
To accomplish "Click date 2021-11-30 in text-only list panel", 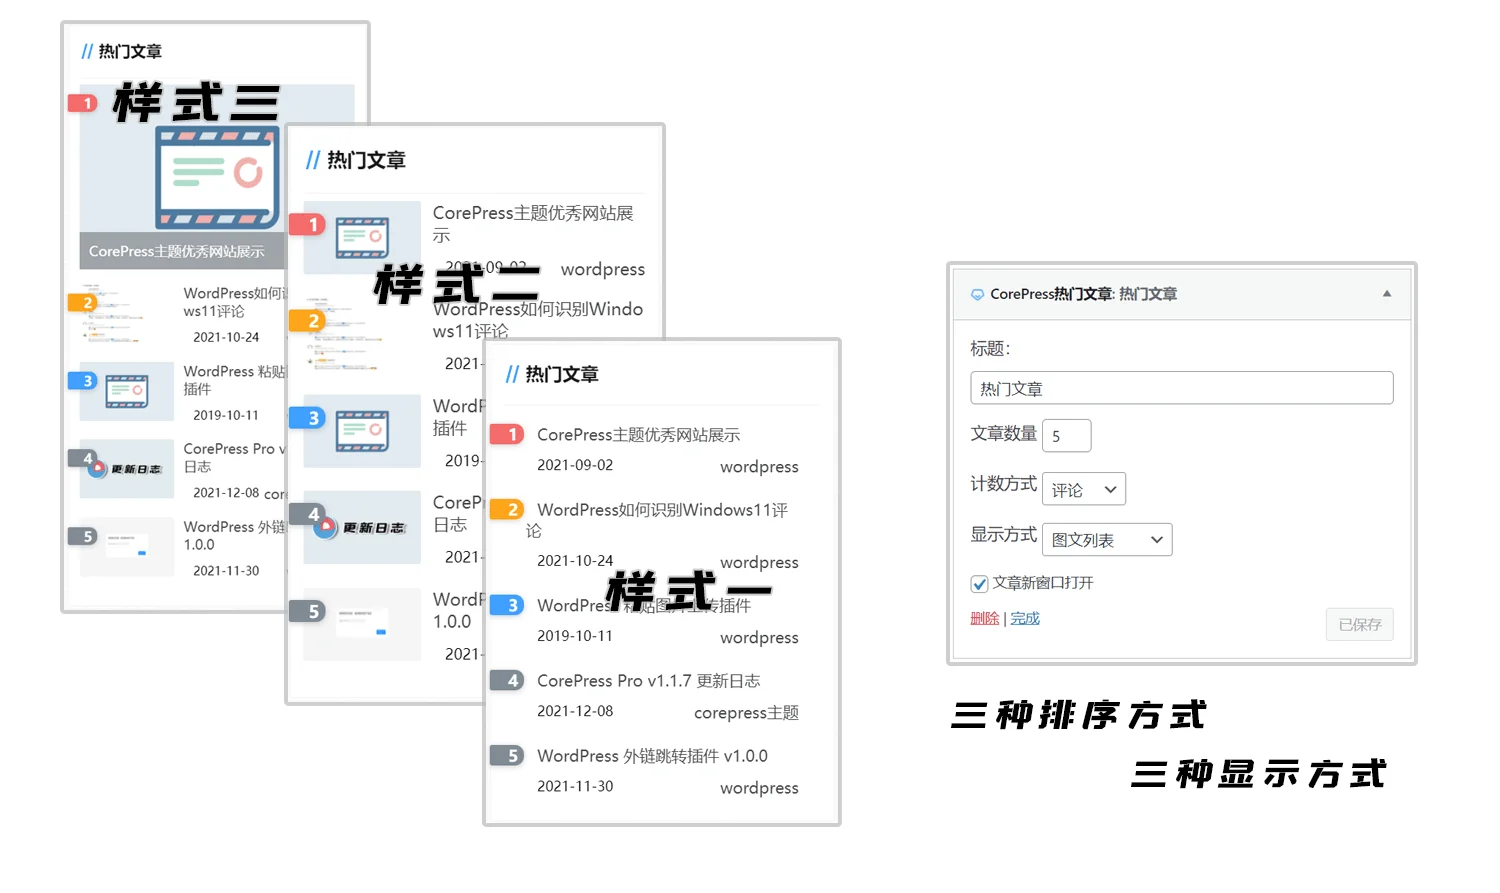I will [575, 786].
